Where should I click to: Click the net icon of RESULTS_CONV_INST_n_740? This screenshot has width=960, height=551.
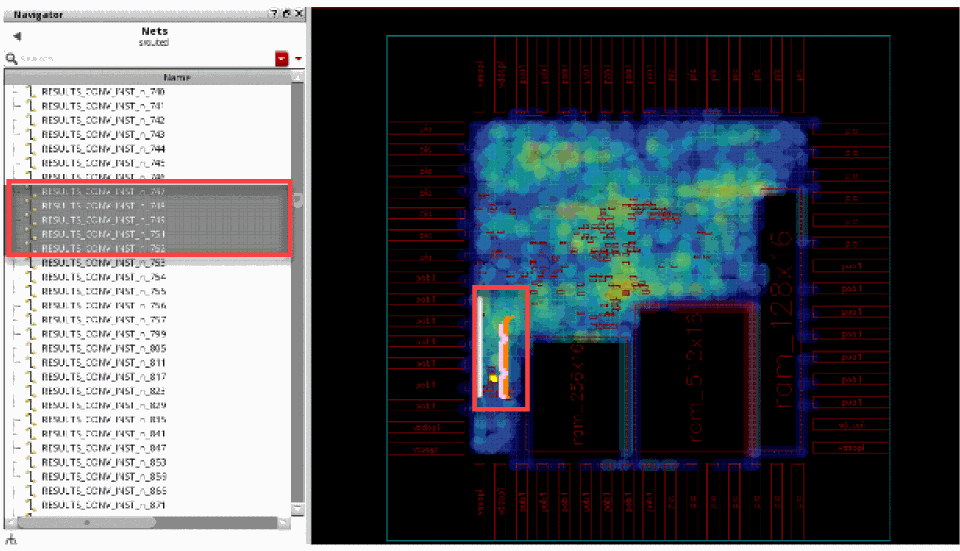pyautogui.click(x=31, y=92)
